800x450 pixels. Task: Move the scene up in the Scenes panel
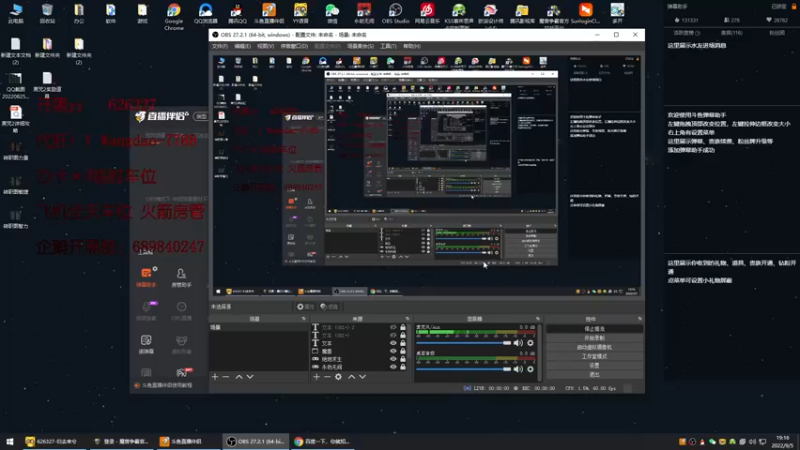(239, 377)
